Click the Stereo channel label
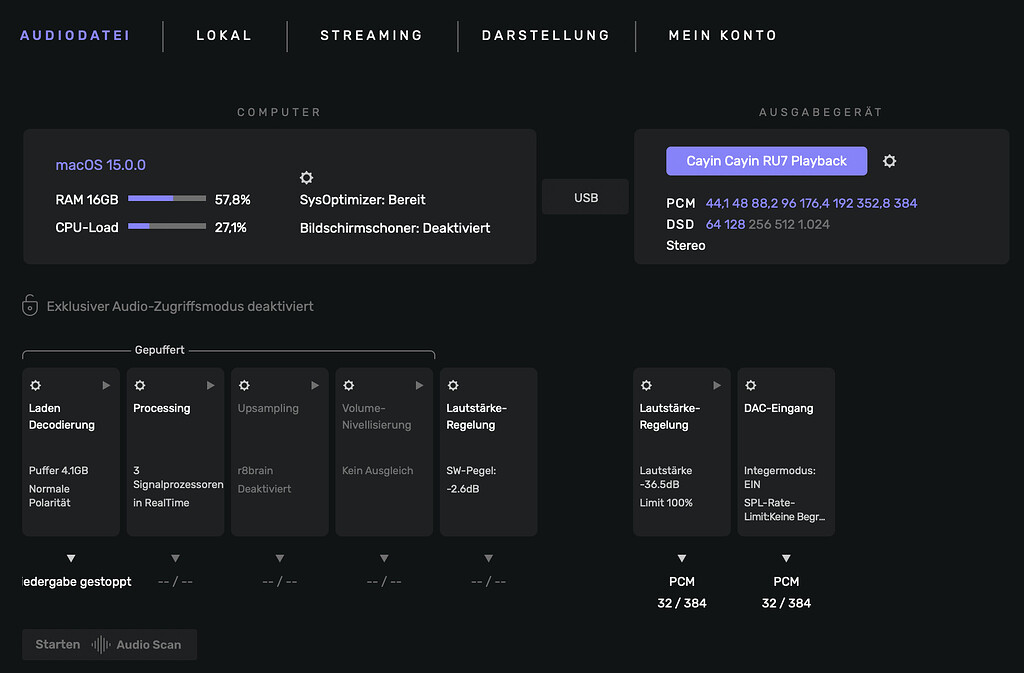The image size is (1024, 673). (686, 245)
